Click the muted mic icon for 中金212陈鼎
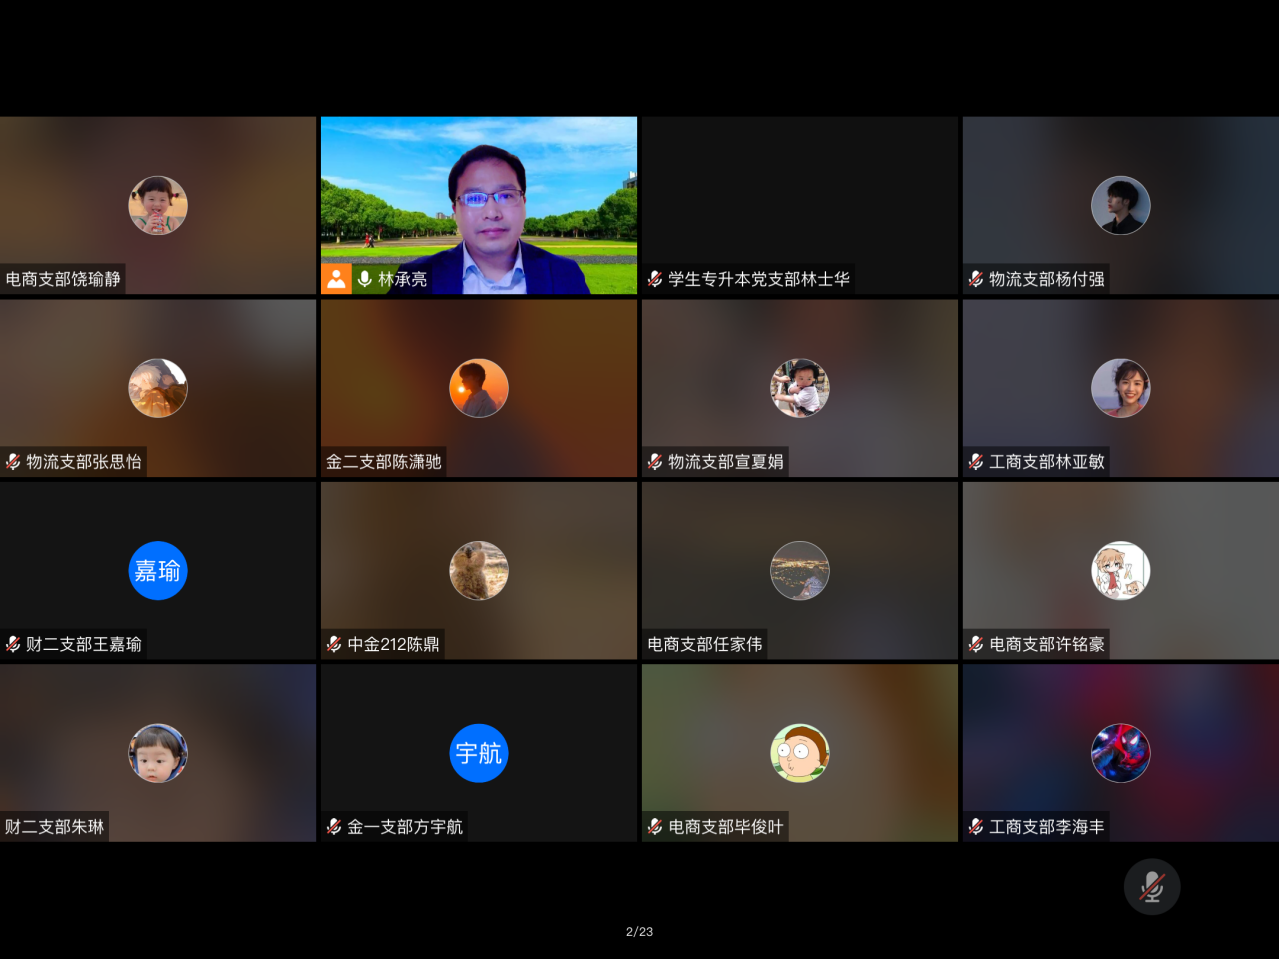Image resolution: width=1279 pixels, height=959 pixels. click(334, 644)
